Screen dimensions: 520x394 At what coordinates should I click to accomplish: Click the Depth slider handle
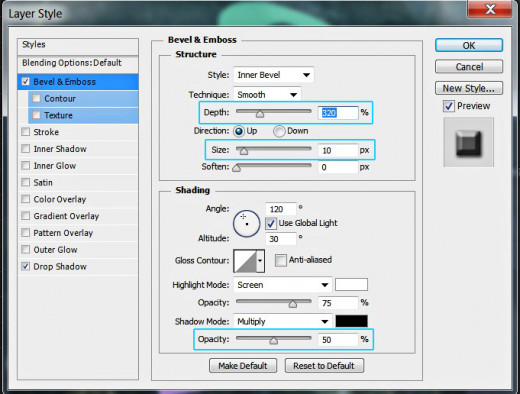[x=260, y=114]
